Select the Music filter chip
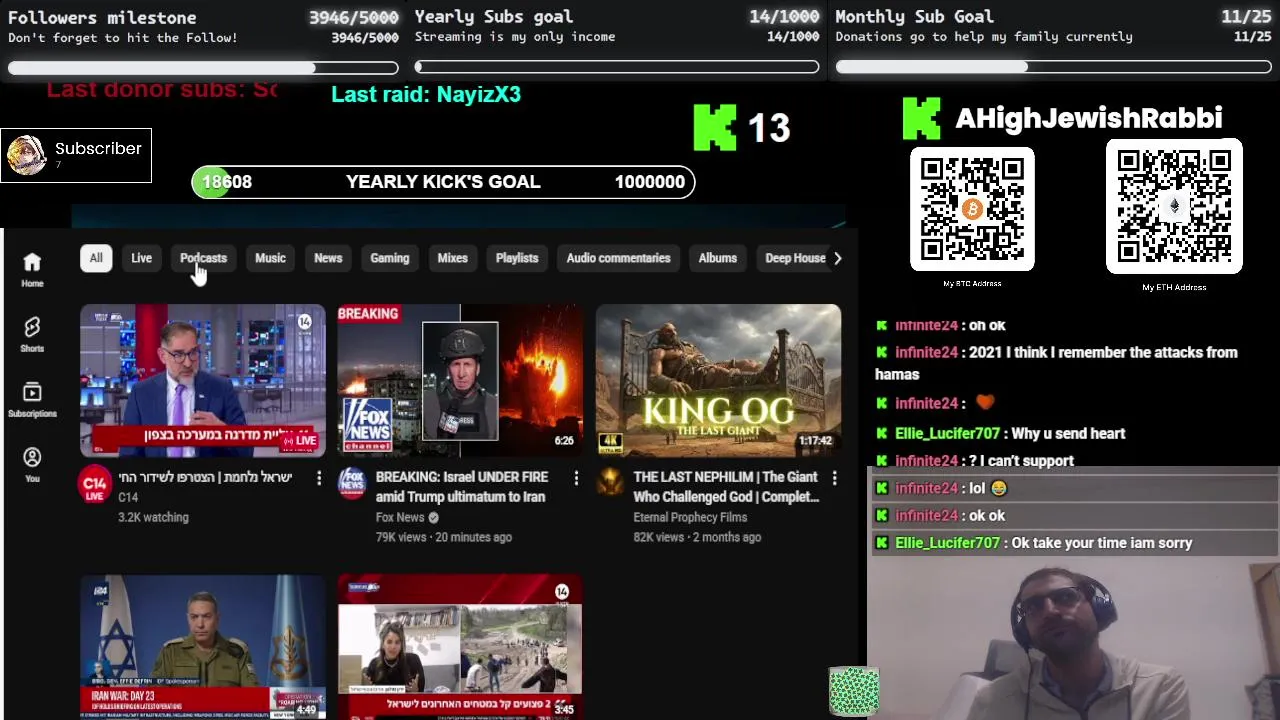The height and width of the screenshot is (720, 1280). click(270, 258)
